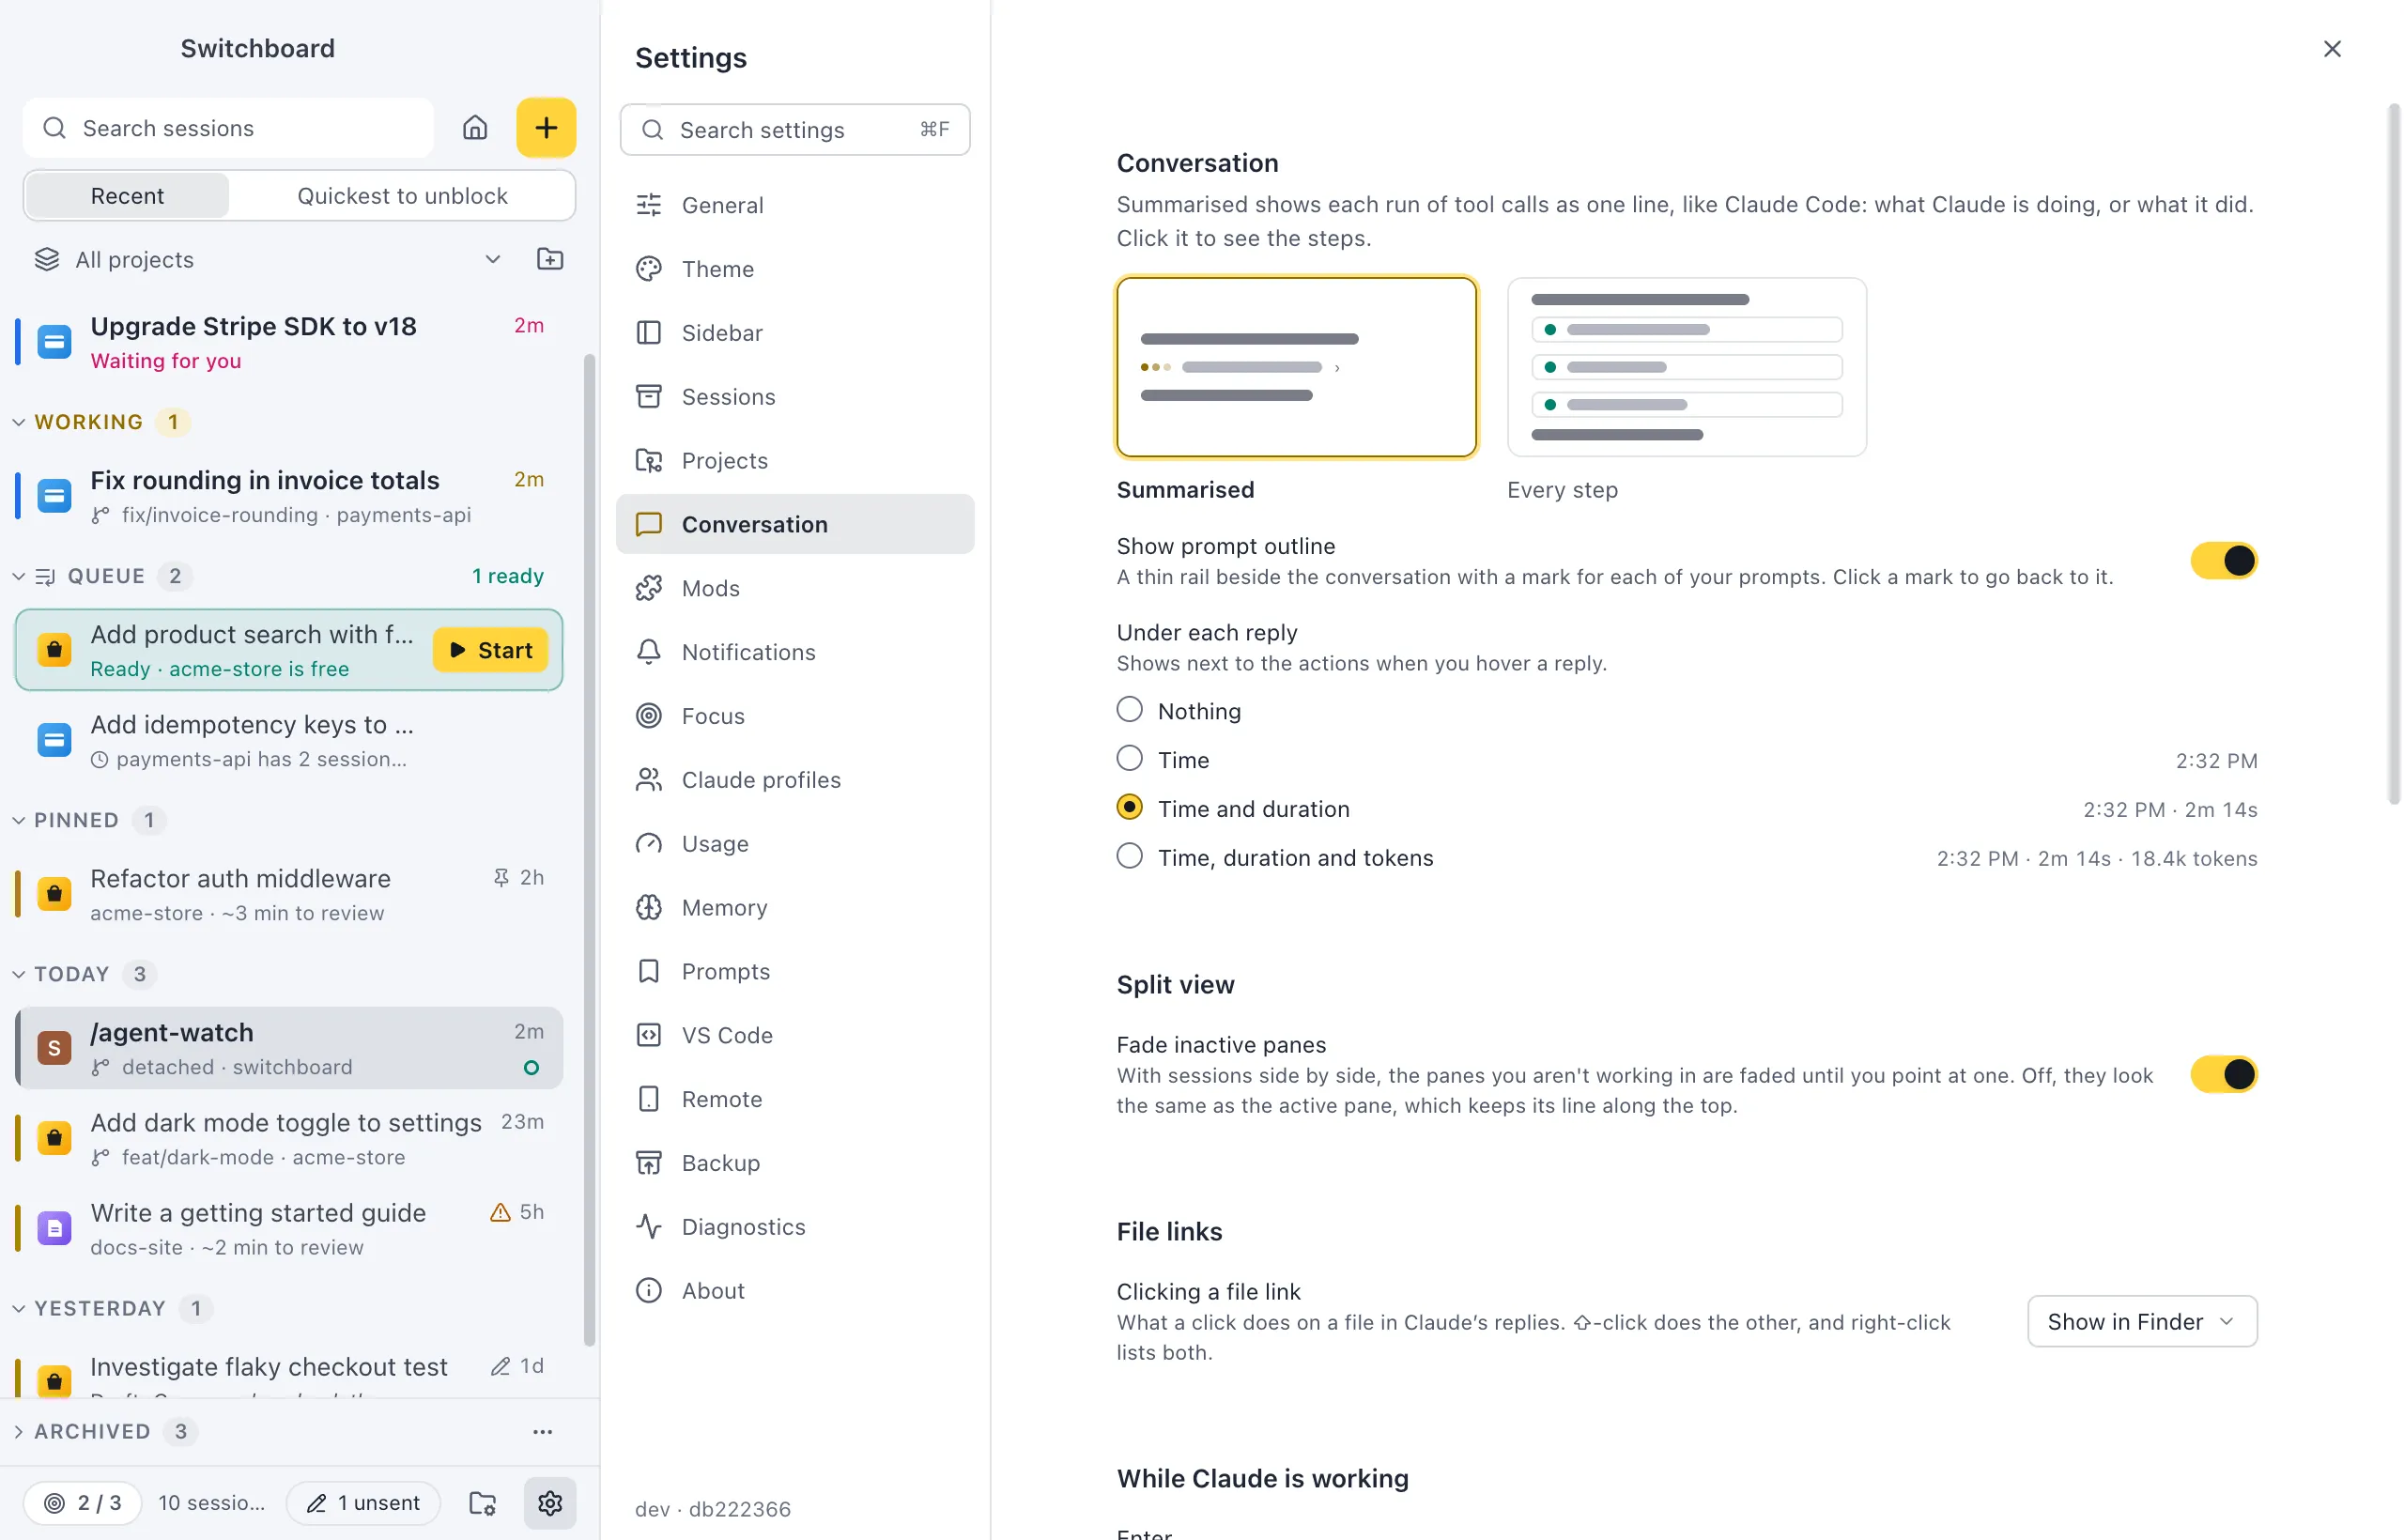The width and height of the screenshot is (2404, 1540).
Task: Click the pencil draft icon on Investigate flaky checkout test
Action: coord(500,1366)
